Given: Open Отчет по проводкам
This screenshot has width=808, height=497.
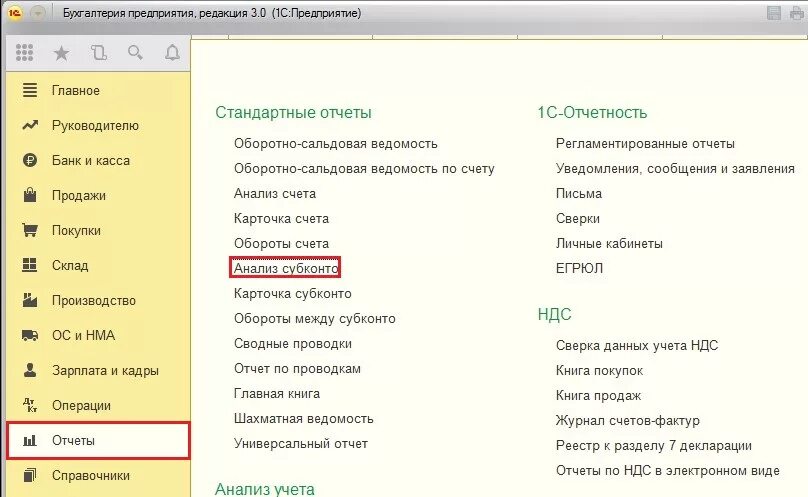Looking at the screenshot, I should (x=297, y=369).
